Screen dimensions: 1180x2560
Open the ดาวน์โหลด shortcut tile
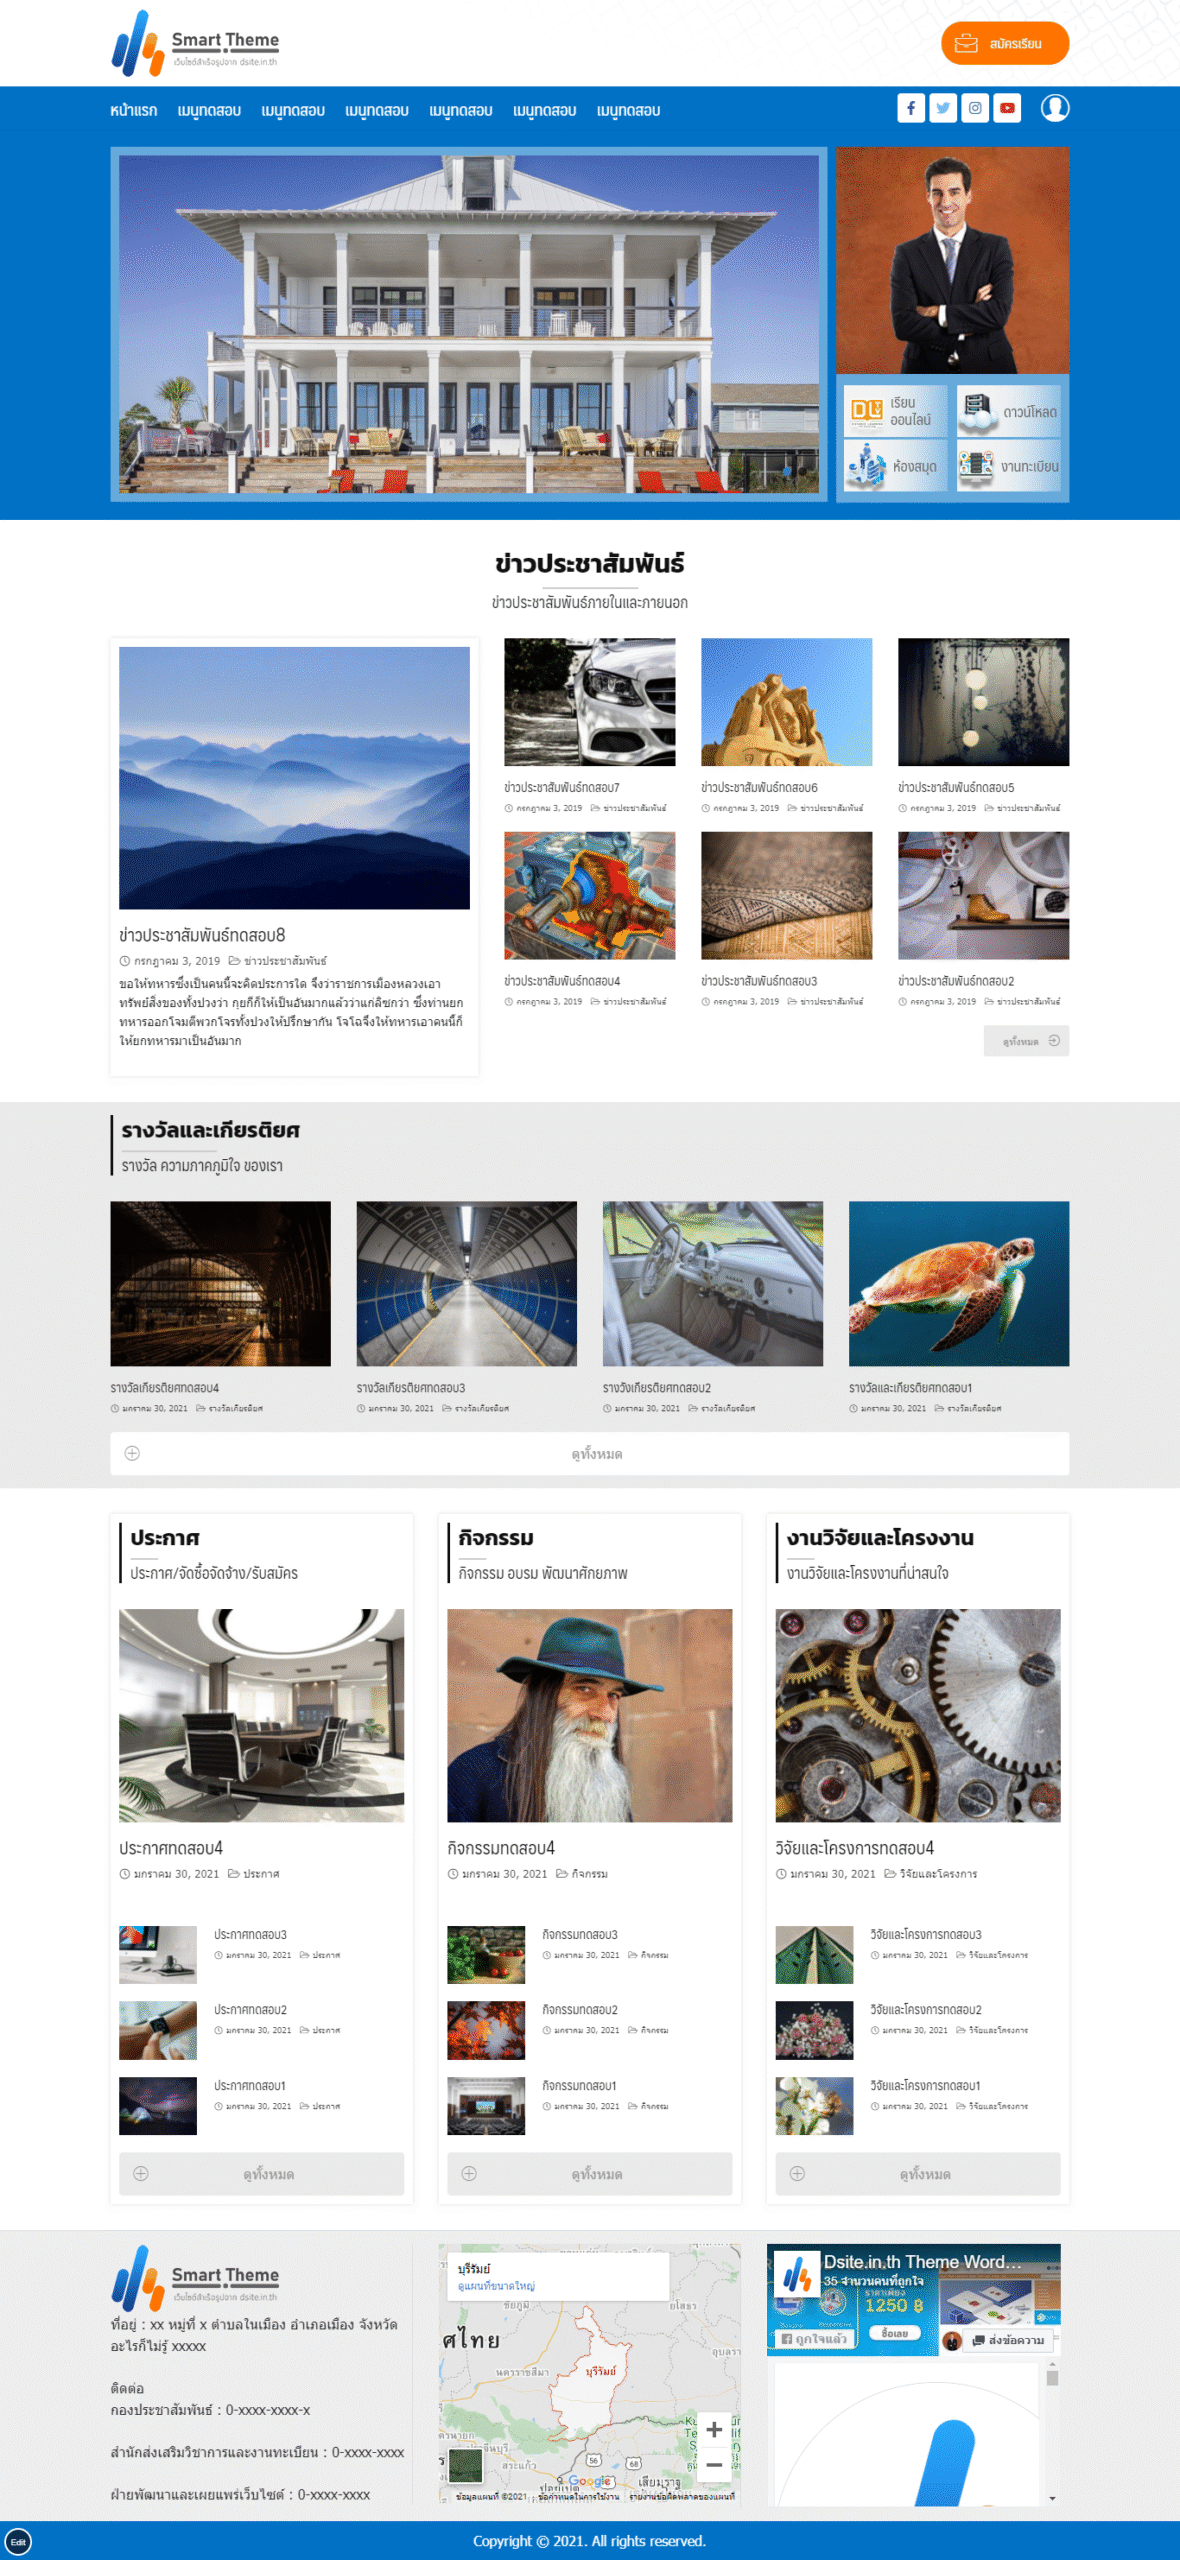pyautogui.click(x=1009, y=411)
